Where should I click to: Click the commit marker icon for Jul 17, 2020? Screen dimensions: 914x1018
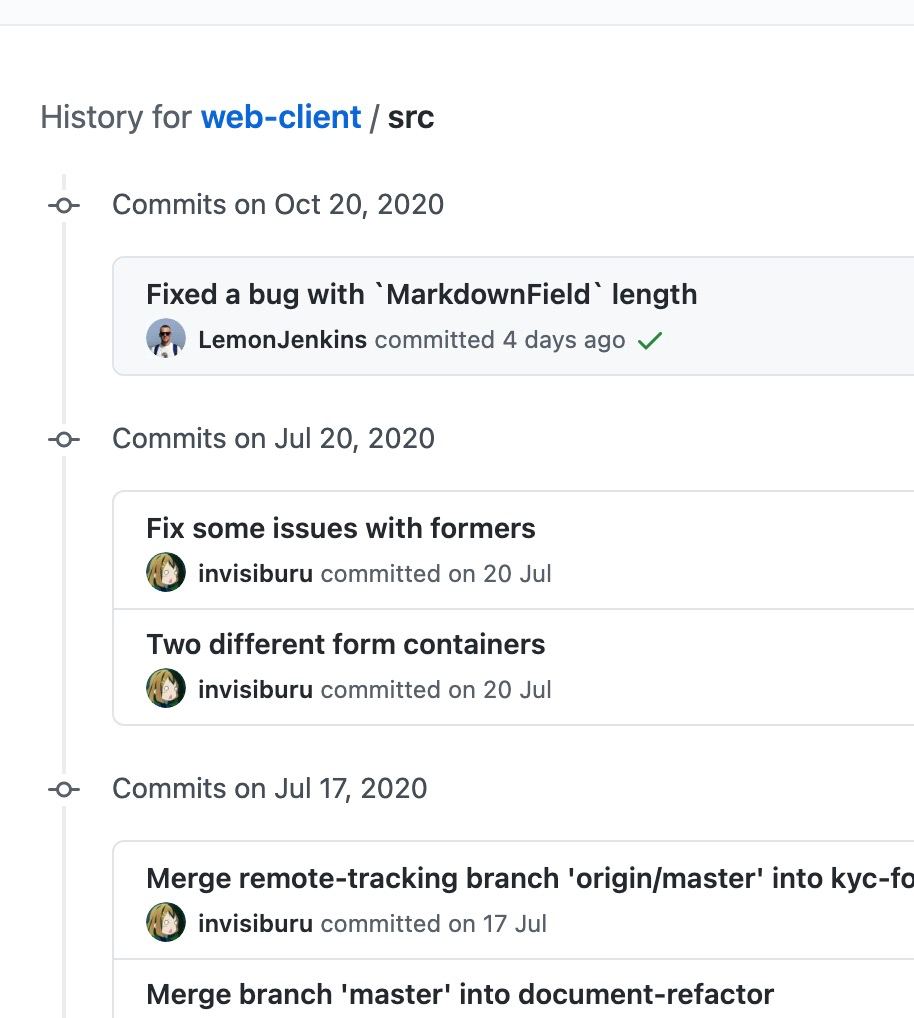[64, 789]
